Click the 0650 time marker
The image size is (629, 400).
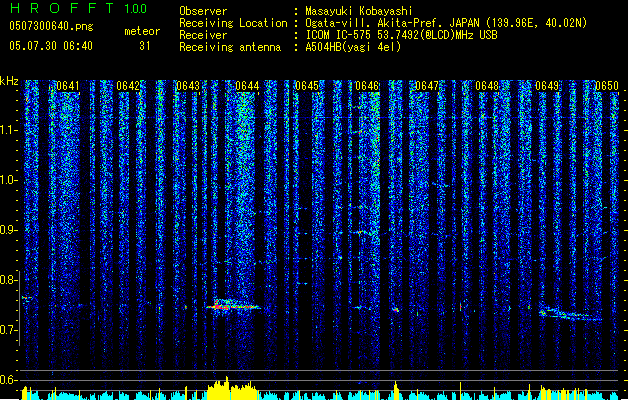tap(607, 86)
